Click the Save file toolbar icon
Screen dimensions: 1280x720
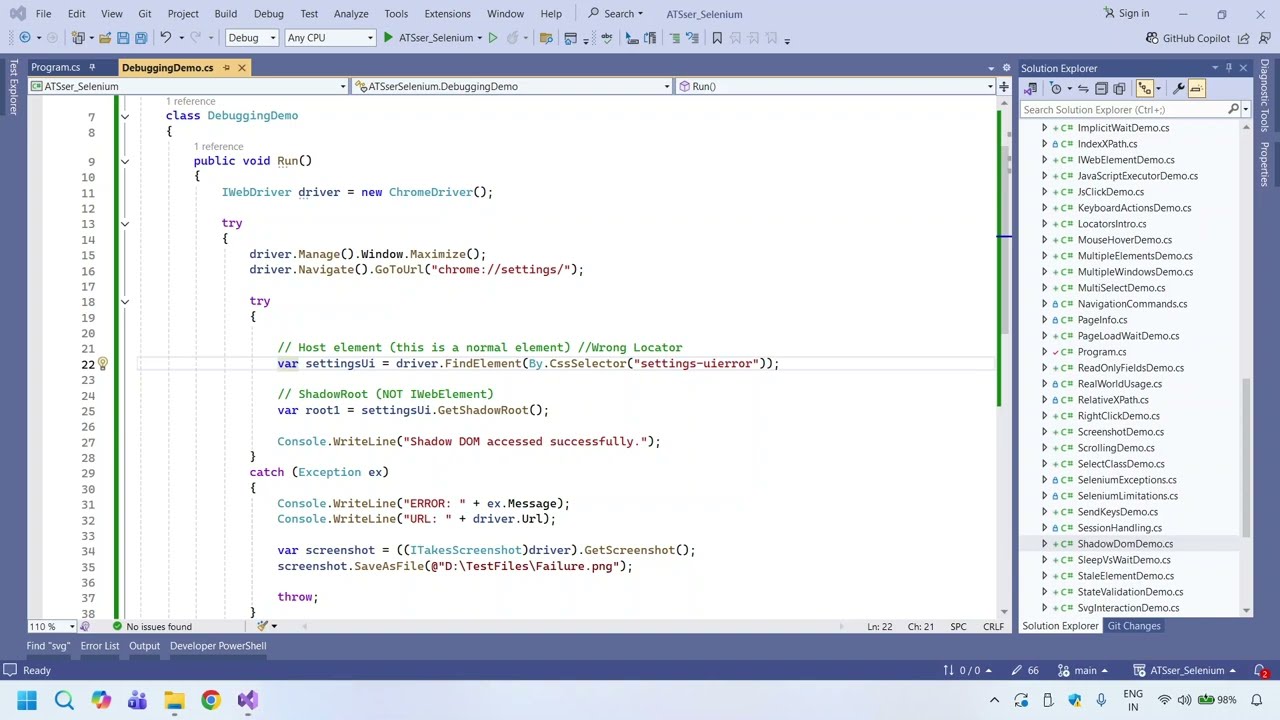[x=123, y=38]
